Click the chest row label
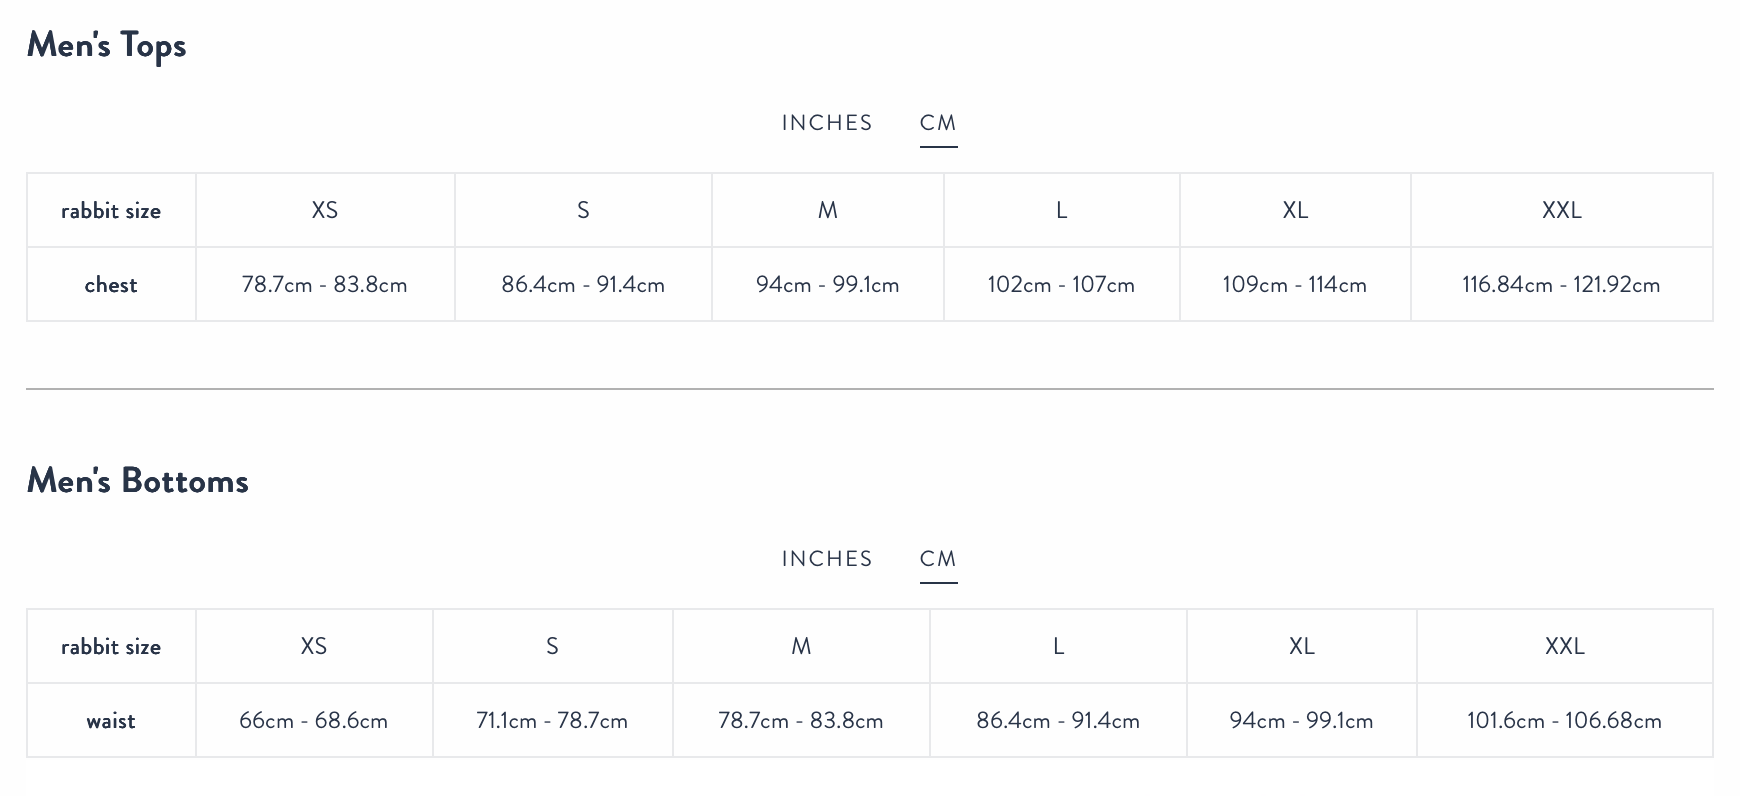The width and height of the screenshot is (1740, 796). (111, 285)
